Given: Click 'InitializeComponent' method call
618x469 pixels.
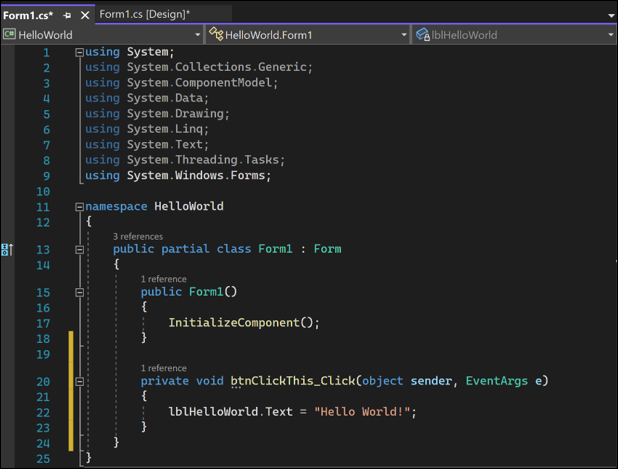Looking at the screenshot, I should click(x=234, y=323).
